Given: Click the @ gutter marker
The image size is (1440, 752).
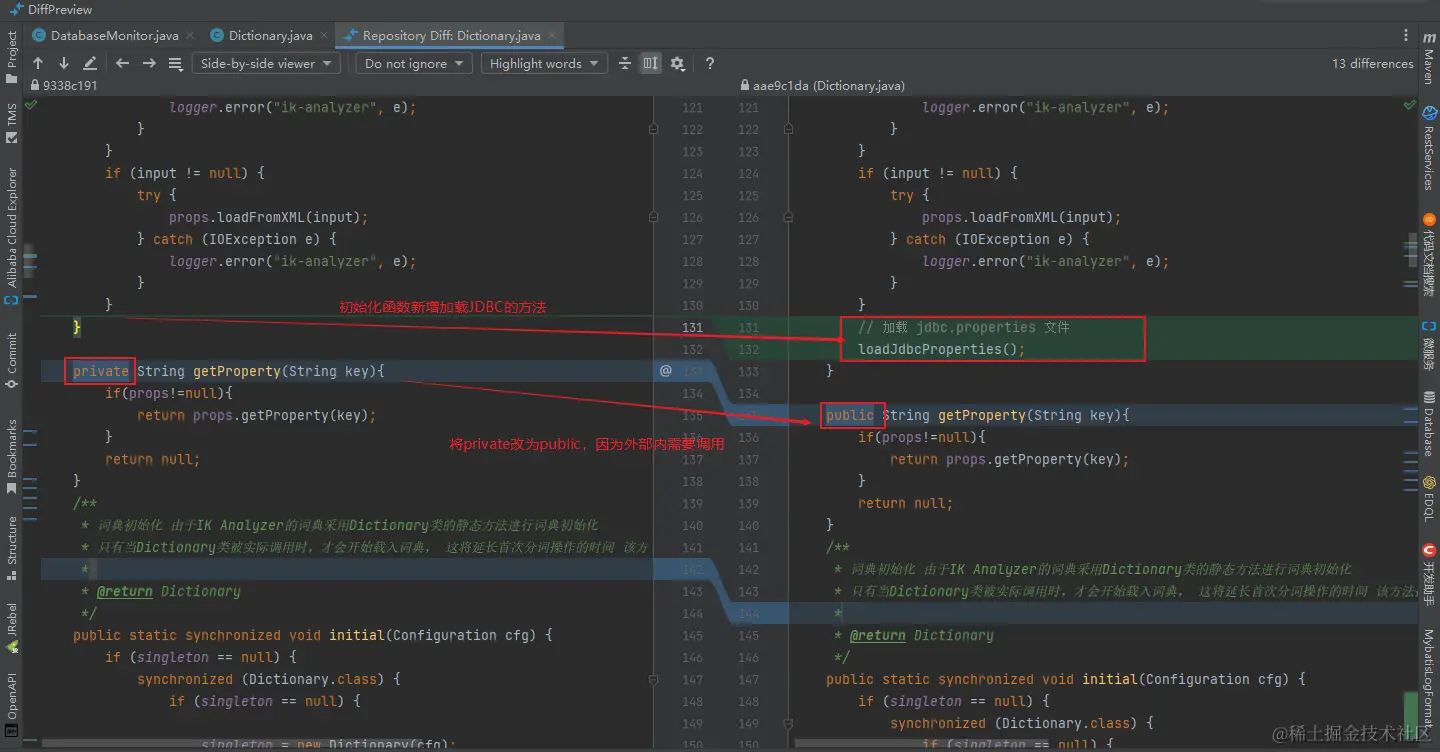Looking at the screenshot, I should pos(666,371).
